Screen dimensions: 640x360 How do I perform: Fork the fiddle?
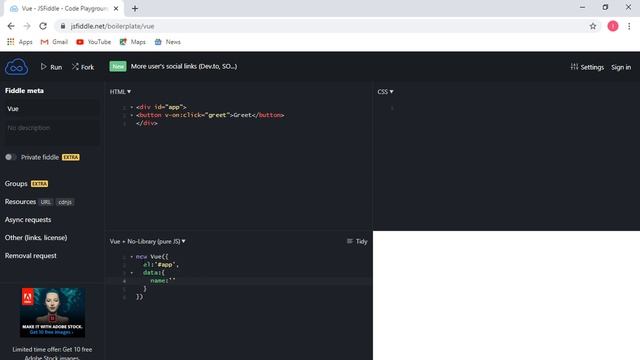[83, 67]
